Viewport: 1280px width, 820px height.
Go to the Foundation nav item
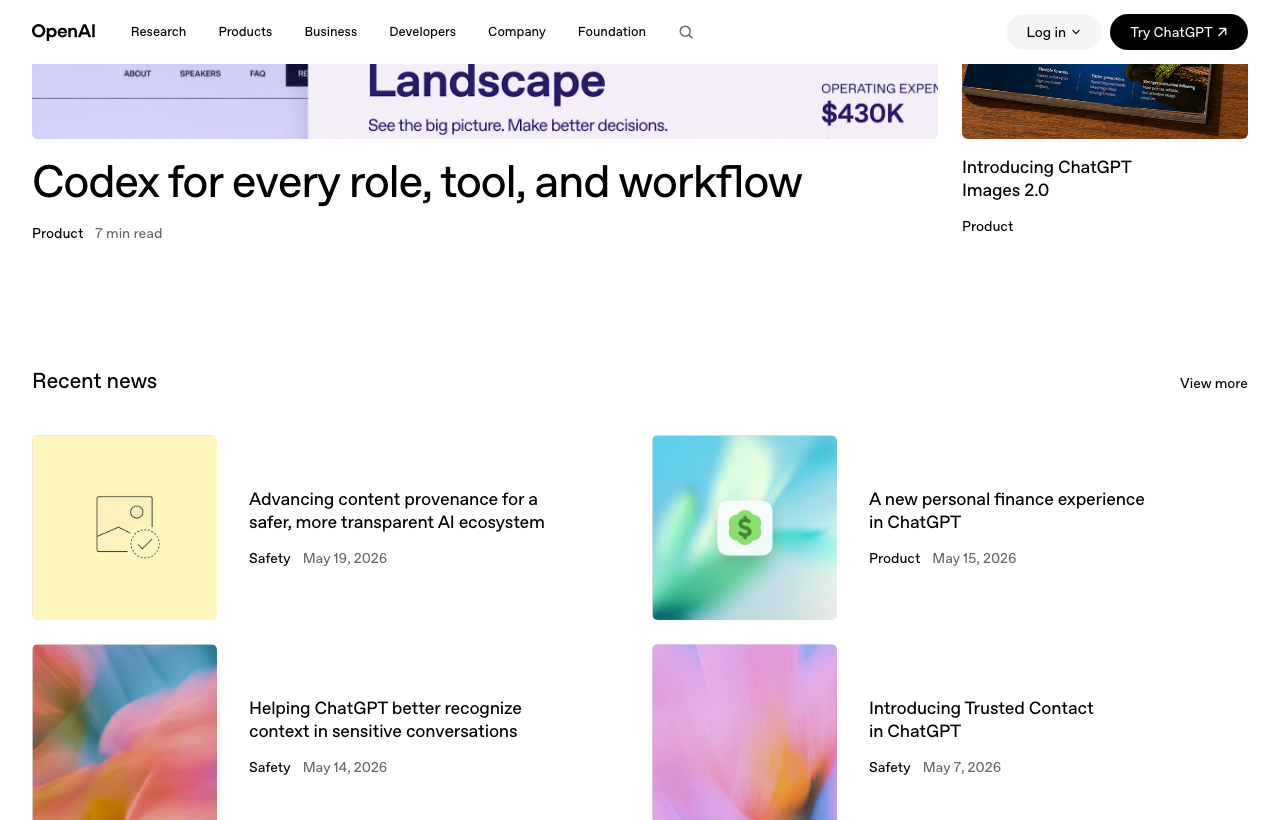pyautogui.click(x=612, y=32)
